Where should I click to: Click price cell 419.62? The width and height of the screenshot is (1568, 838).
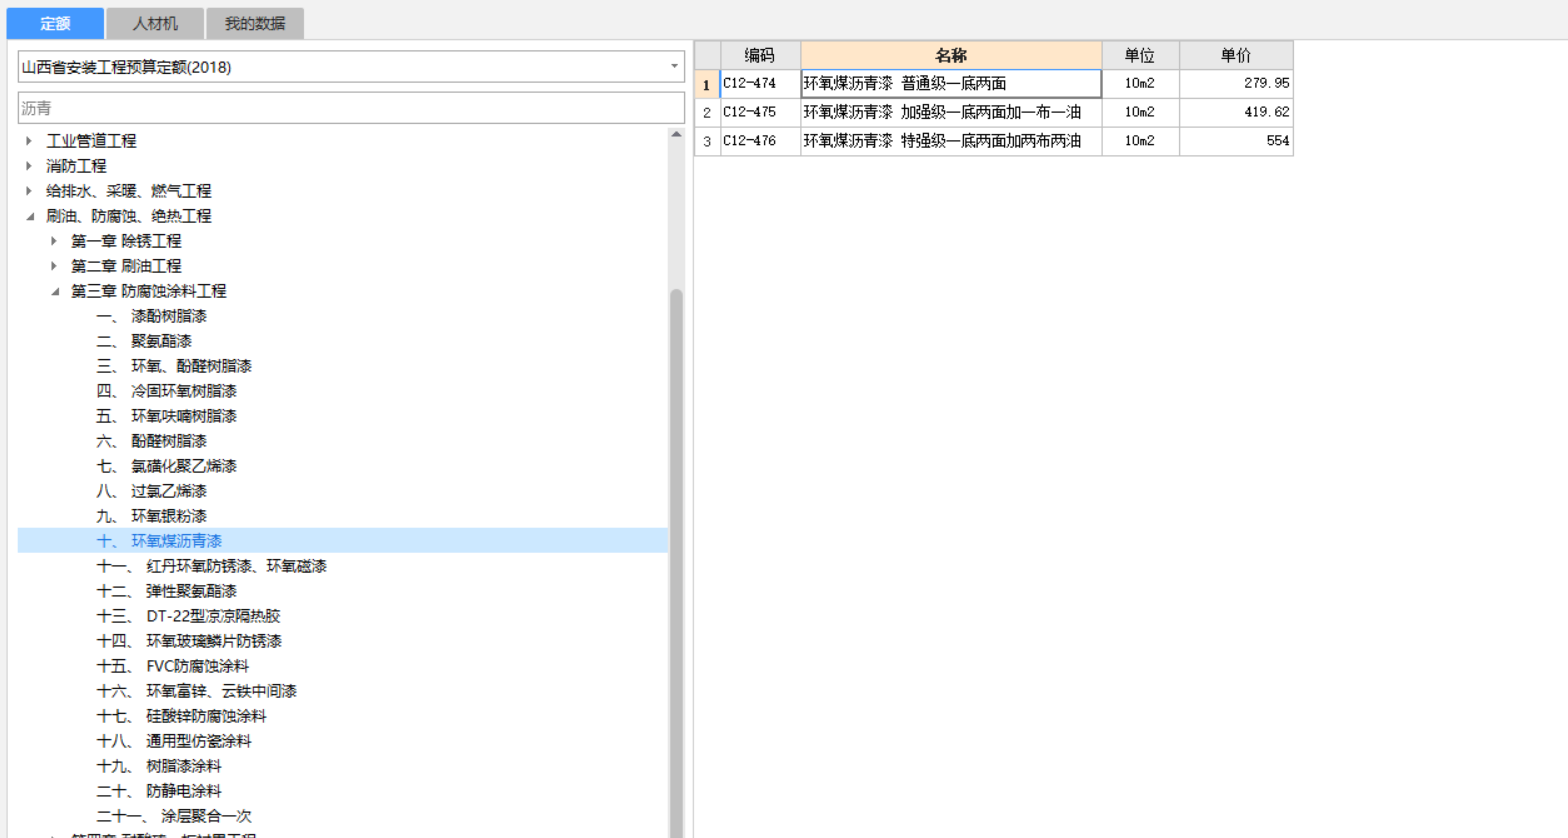tap(1236, 113)
